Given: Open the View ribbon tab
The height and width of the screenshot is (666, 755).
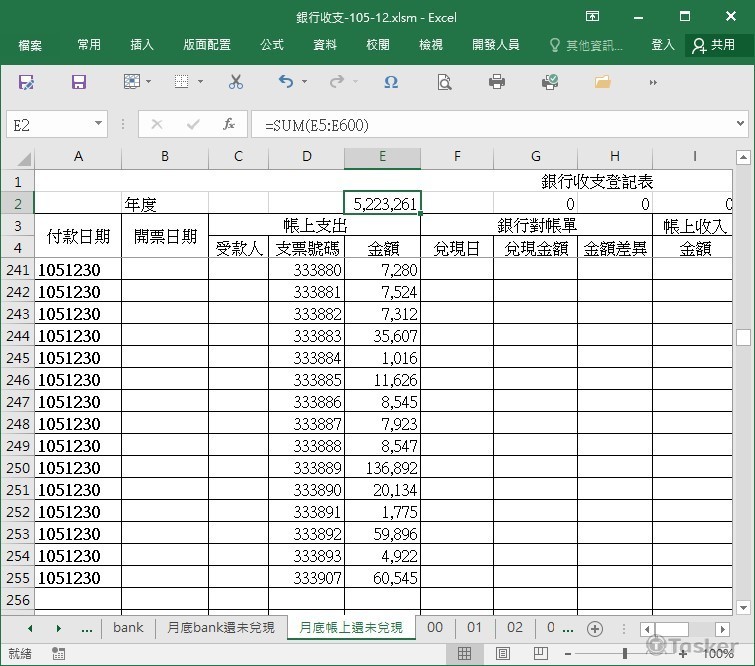Looking at the screenshot, I should point(431,45).
